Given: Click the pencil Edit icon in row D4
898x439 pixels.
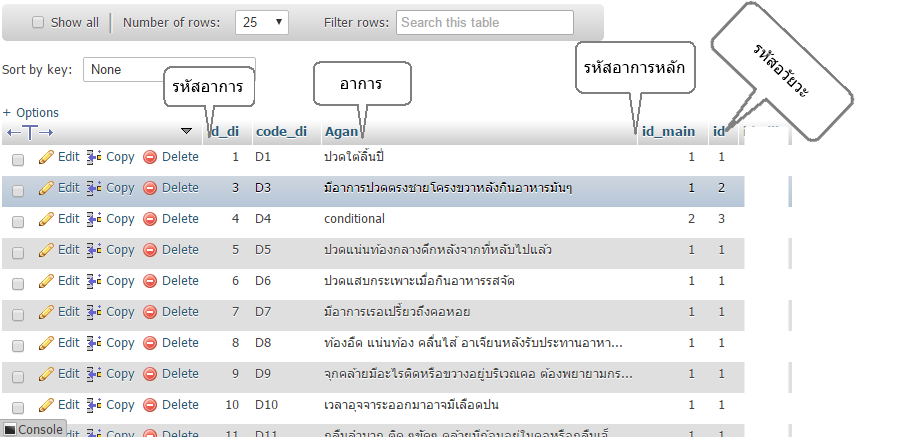Looking at the screenshot, I should [x=46, y=219].
